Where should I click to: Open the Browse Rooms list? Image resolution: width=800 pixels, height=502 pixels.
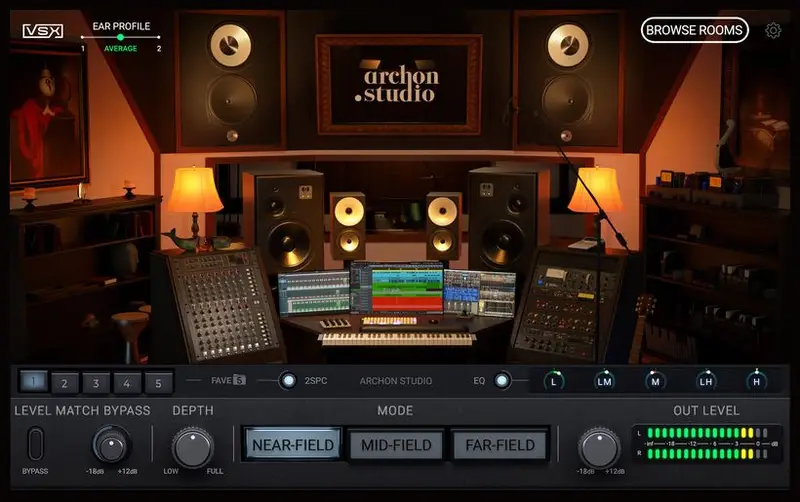[x=694, y=30]
